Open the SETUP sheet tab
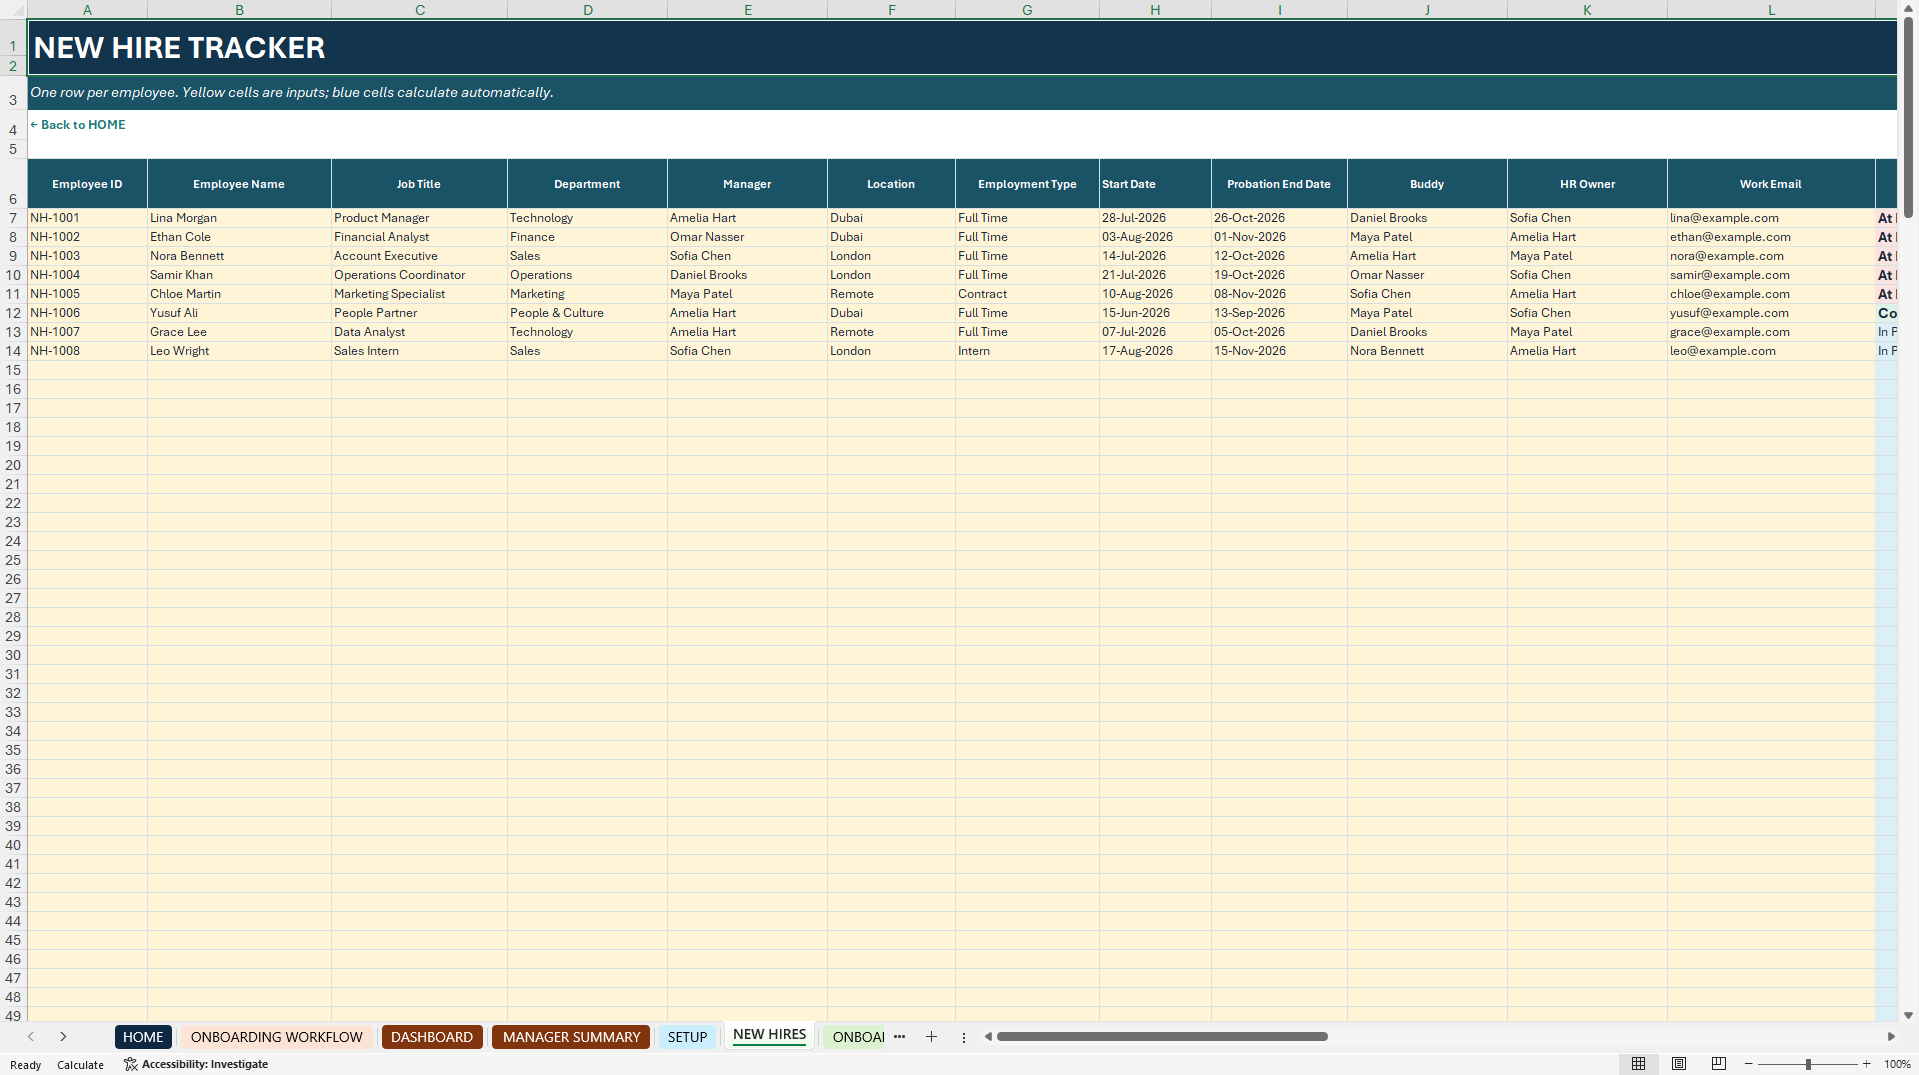 688,1037
